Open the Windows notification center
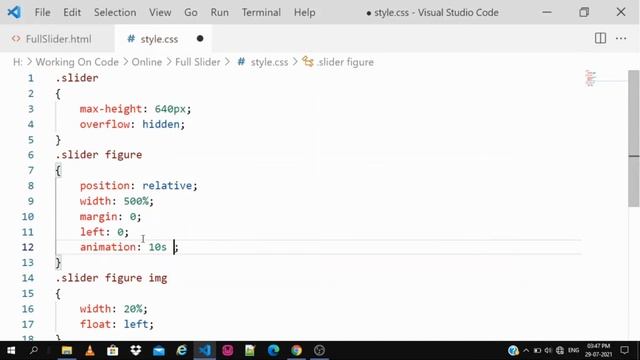This screenshot has width=640, height=360. point(624,350)
